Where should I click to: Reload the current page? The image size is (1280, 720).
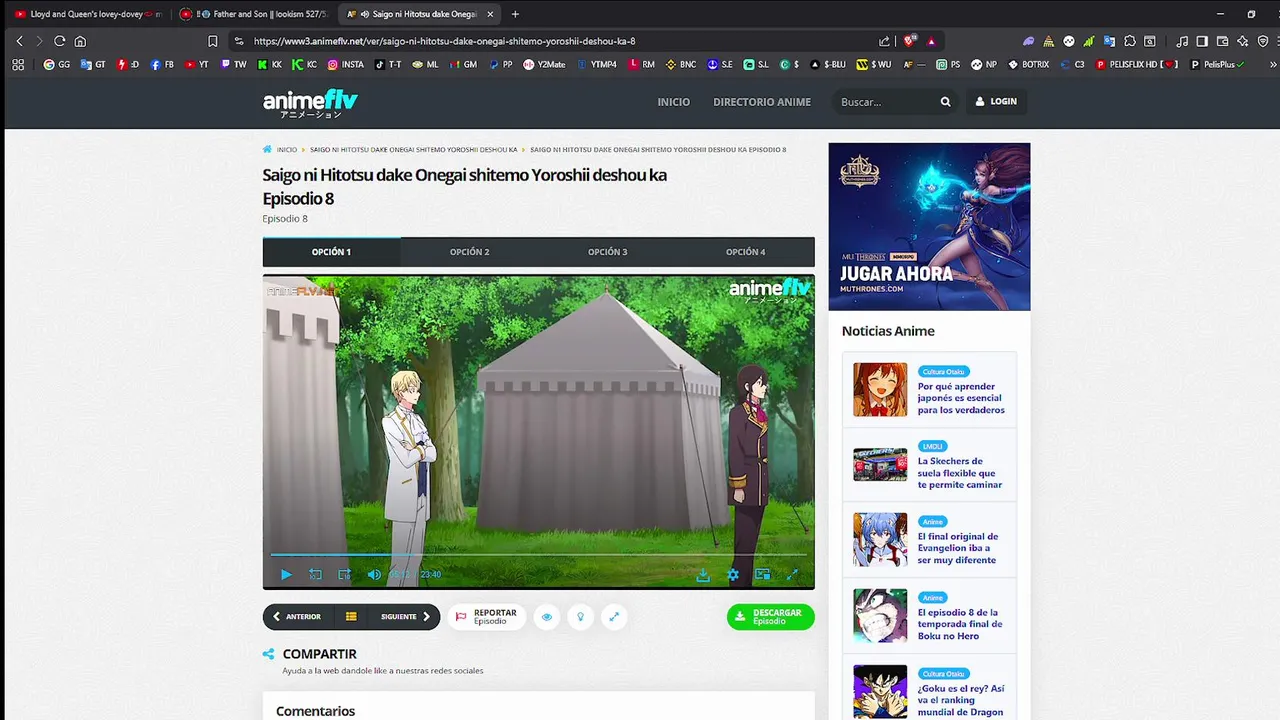(x=59, y=41)
